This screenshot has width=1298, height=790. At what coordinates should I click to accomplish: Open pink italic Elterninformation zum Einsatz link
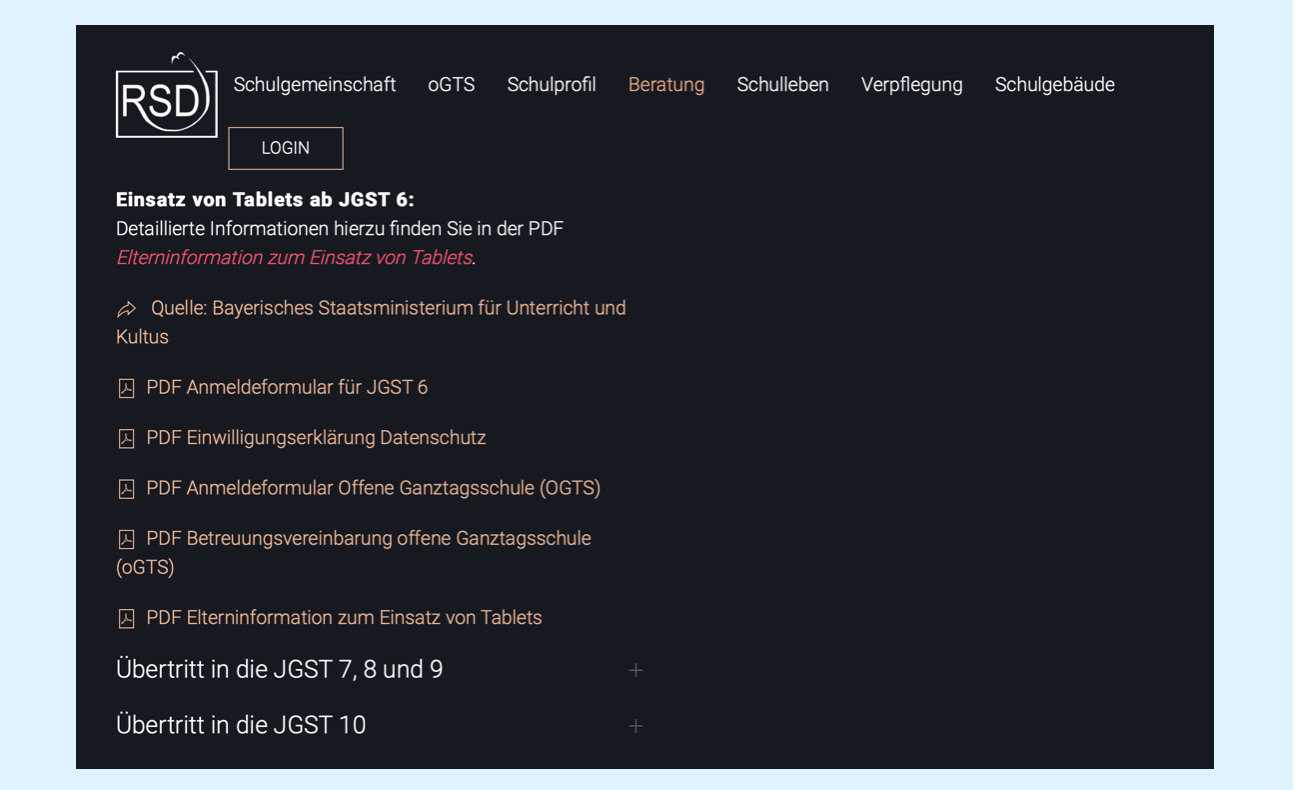click(x=294, y=258)
